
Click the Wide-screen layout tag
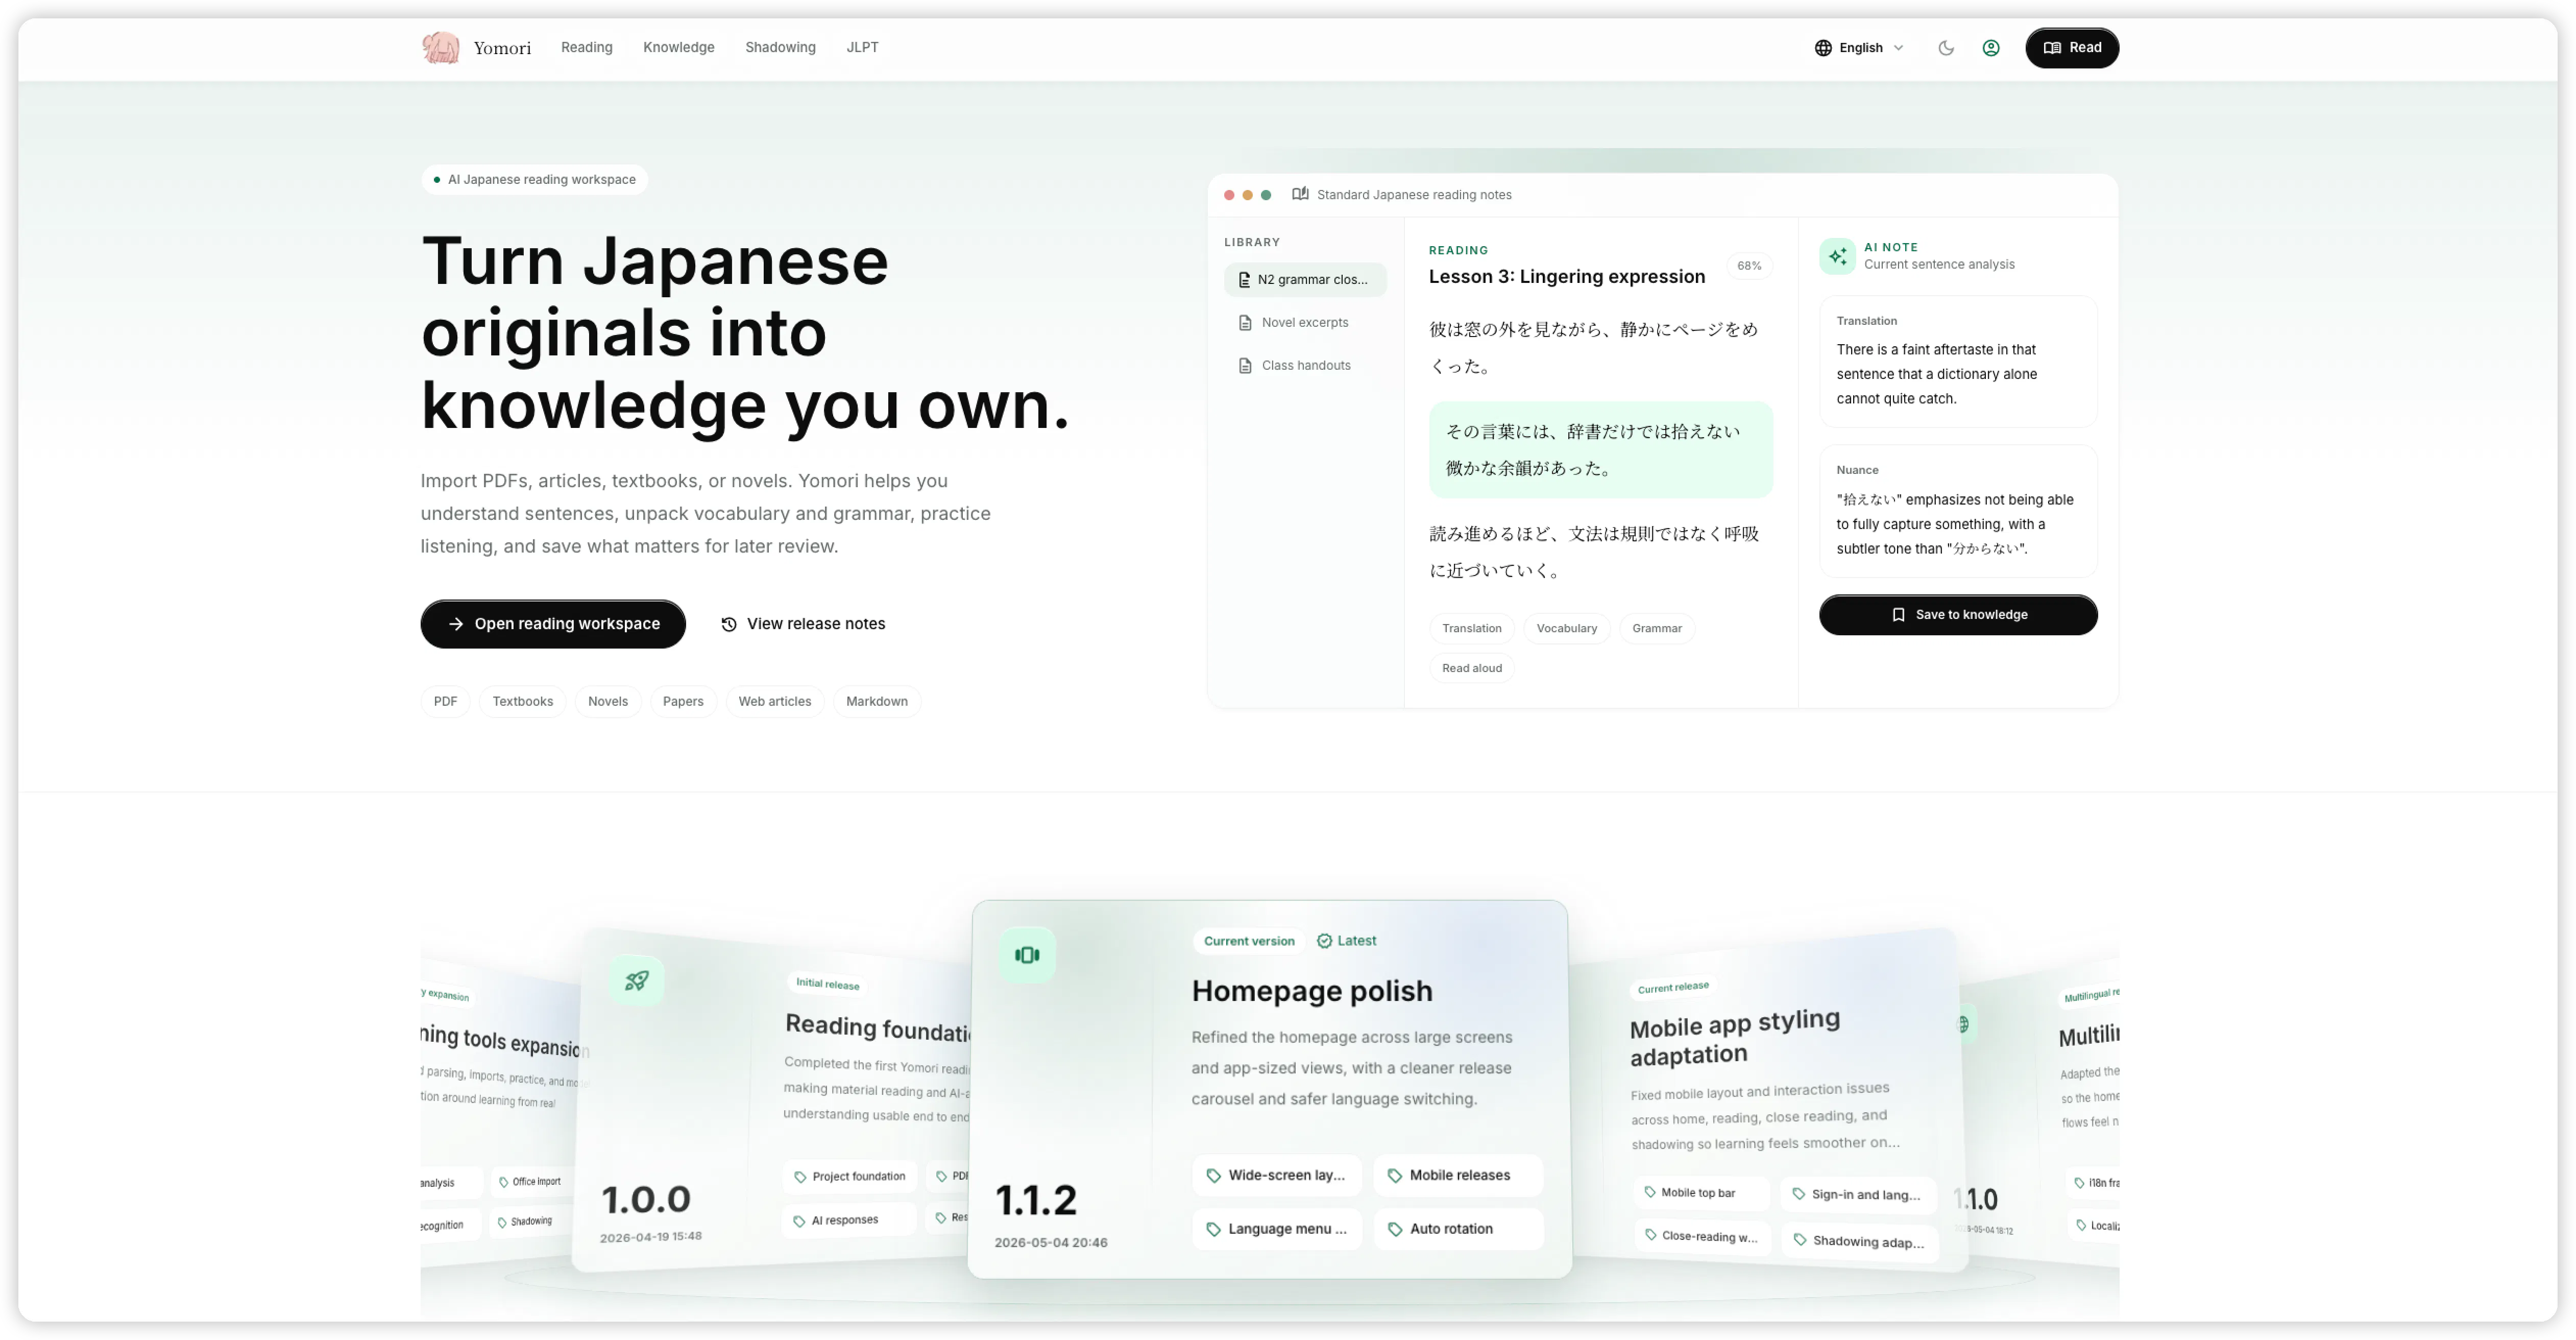click(1276, 1175)
